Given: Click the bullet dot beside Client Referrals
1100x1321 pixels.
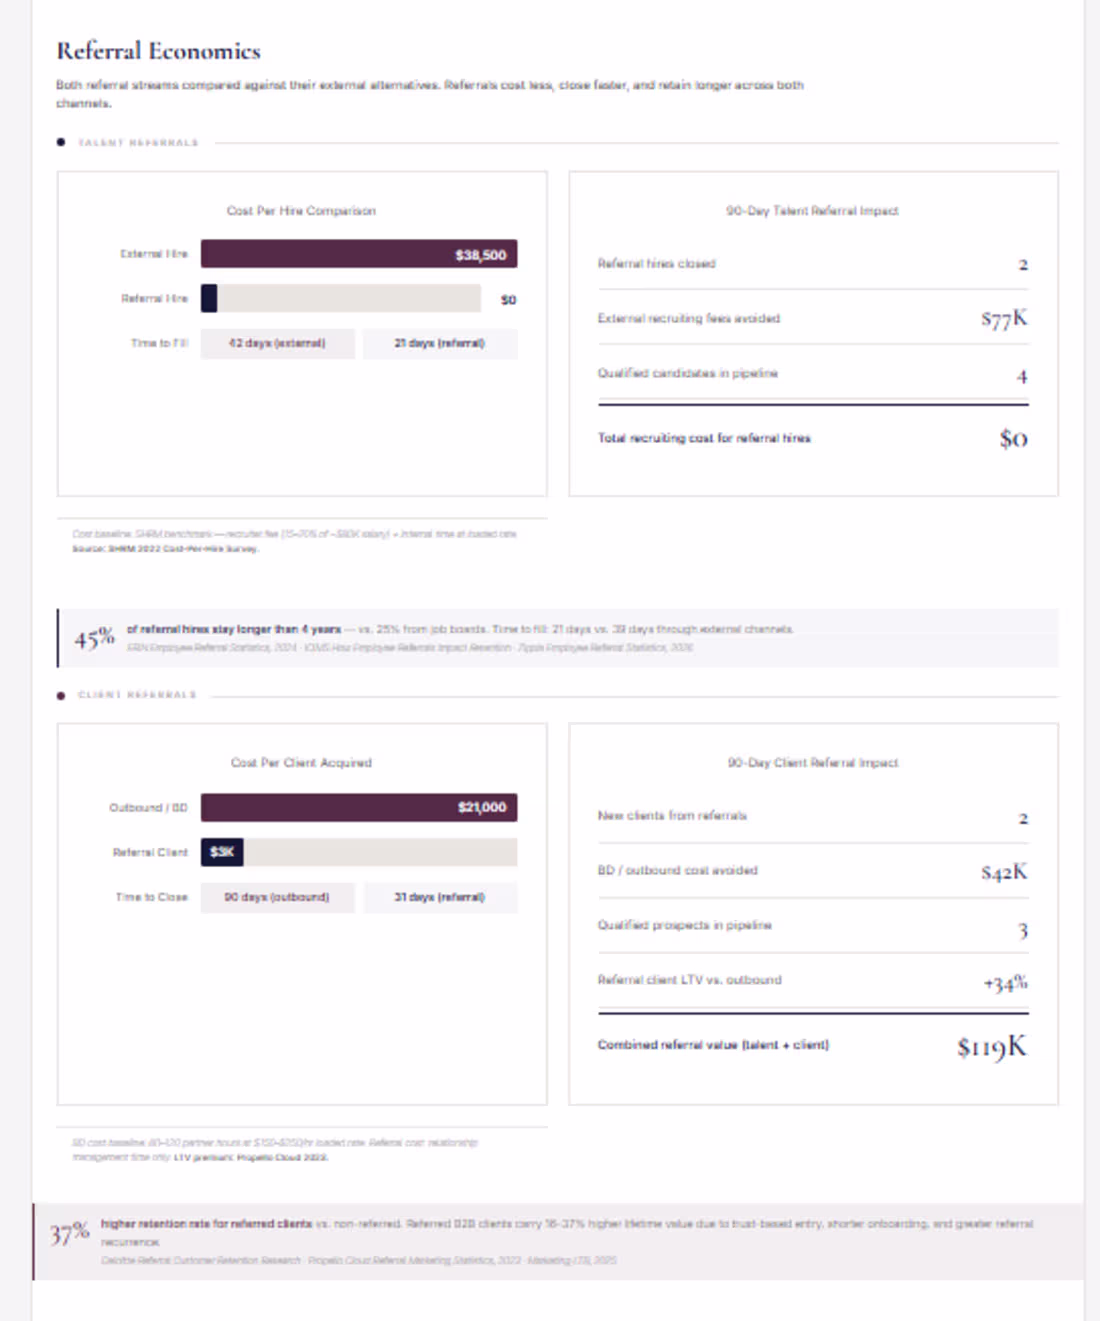Looking at the screenshot, I should tap(61, 695).
